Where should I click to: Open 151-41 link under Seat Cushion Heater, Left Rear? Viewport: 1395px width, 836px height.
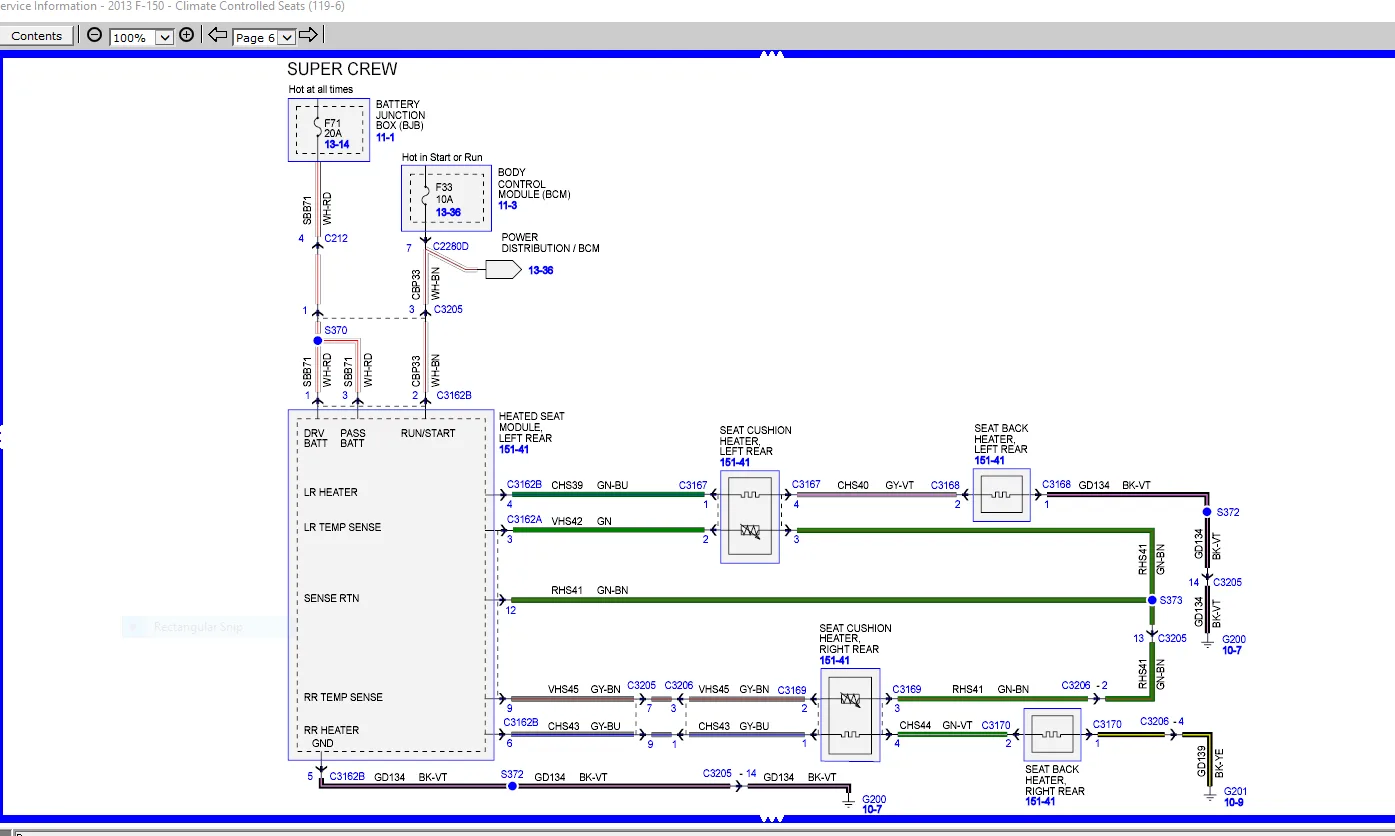tap(734, 462)
